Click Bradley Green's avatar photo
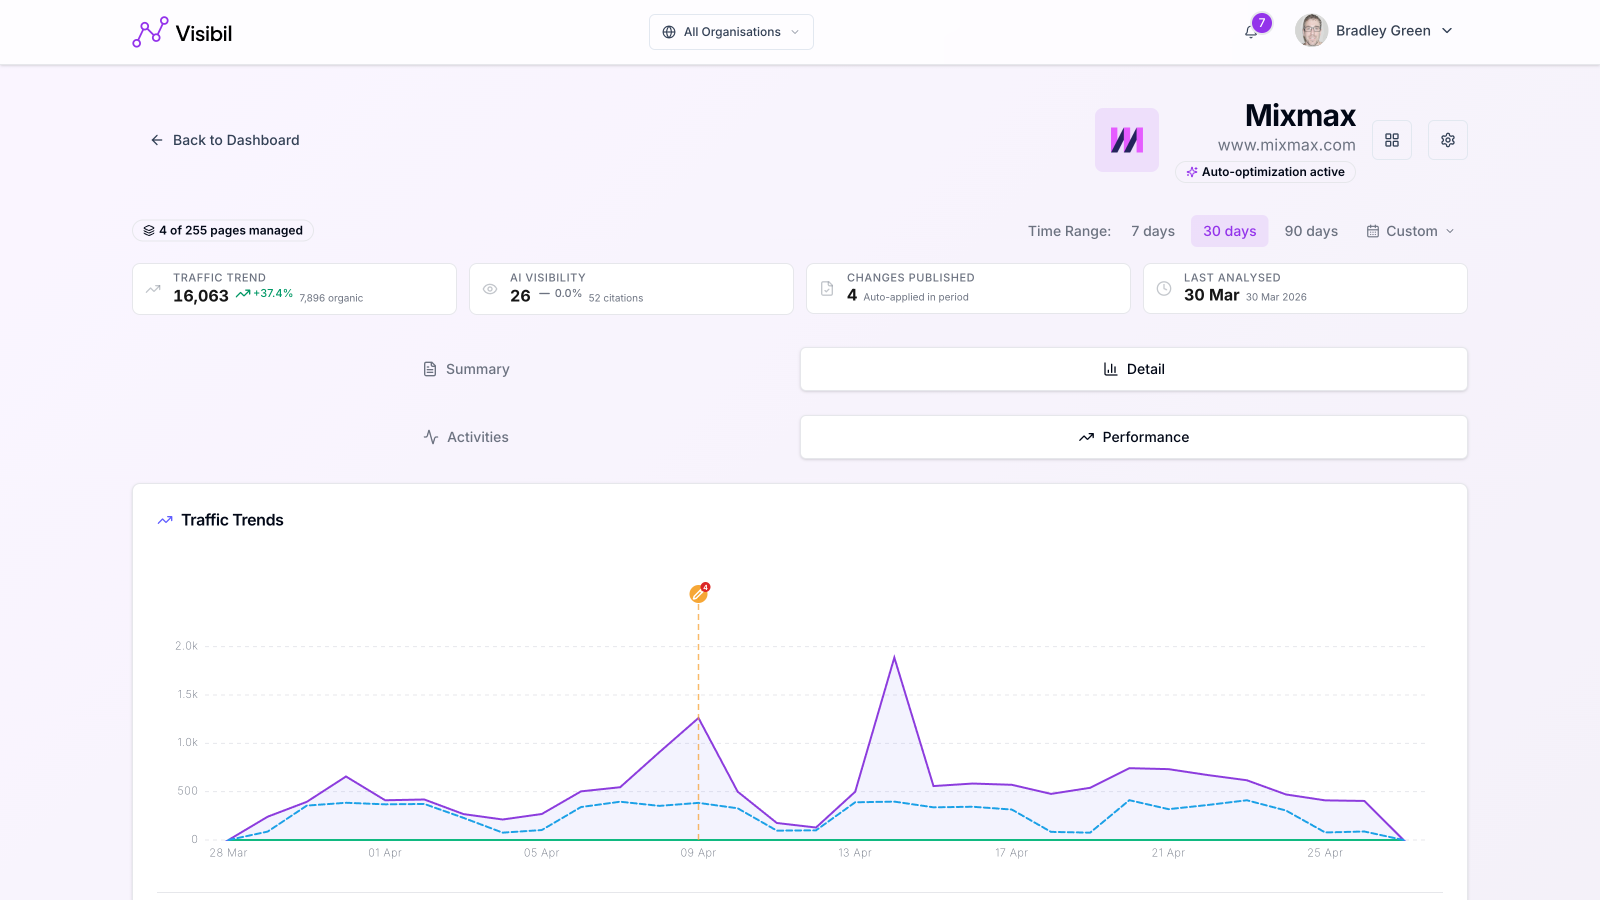Screen dimensions: 1600x900 click(1311, 31)
